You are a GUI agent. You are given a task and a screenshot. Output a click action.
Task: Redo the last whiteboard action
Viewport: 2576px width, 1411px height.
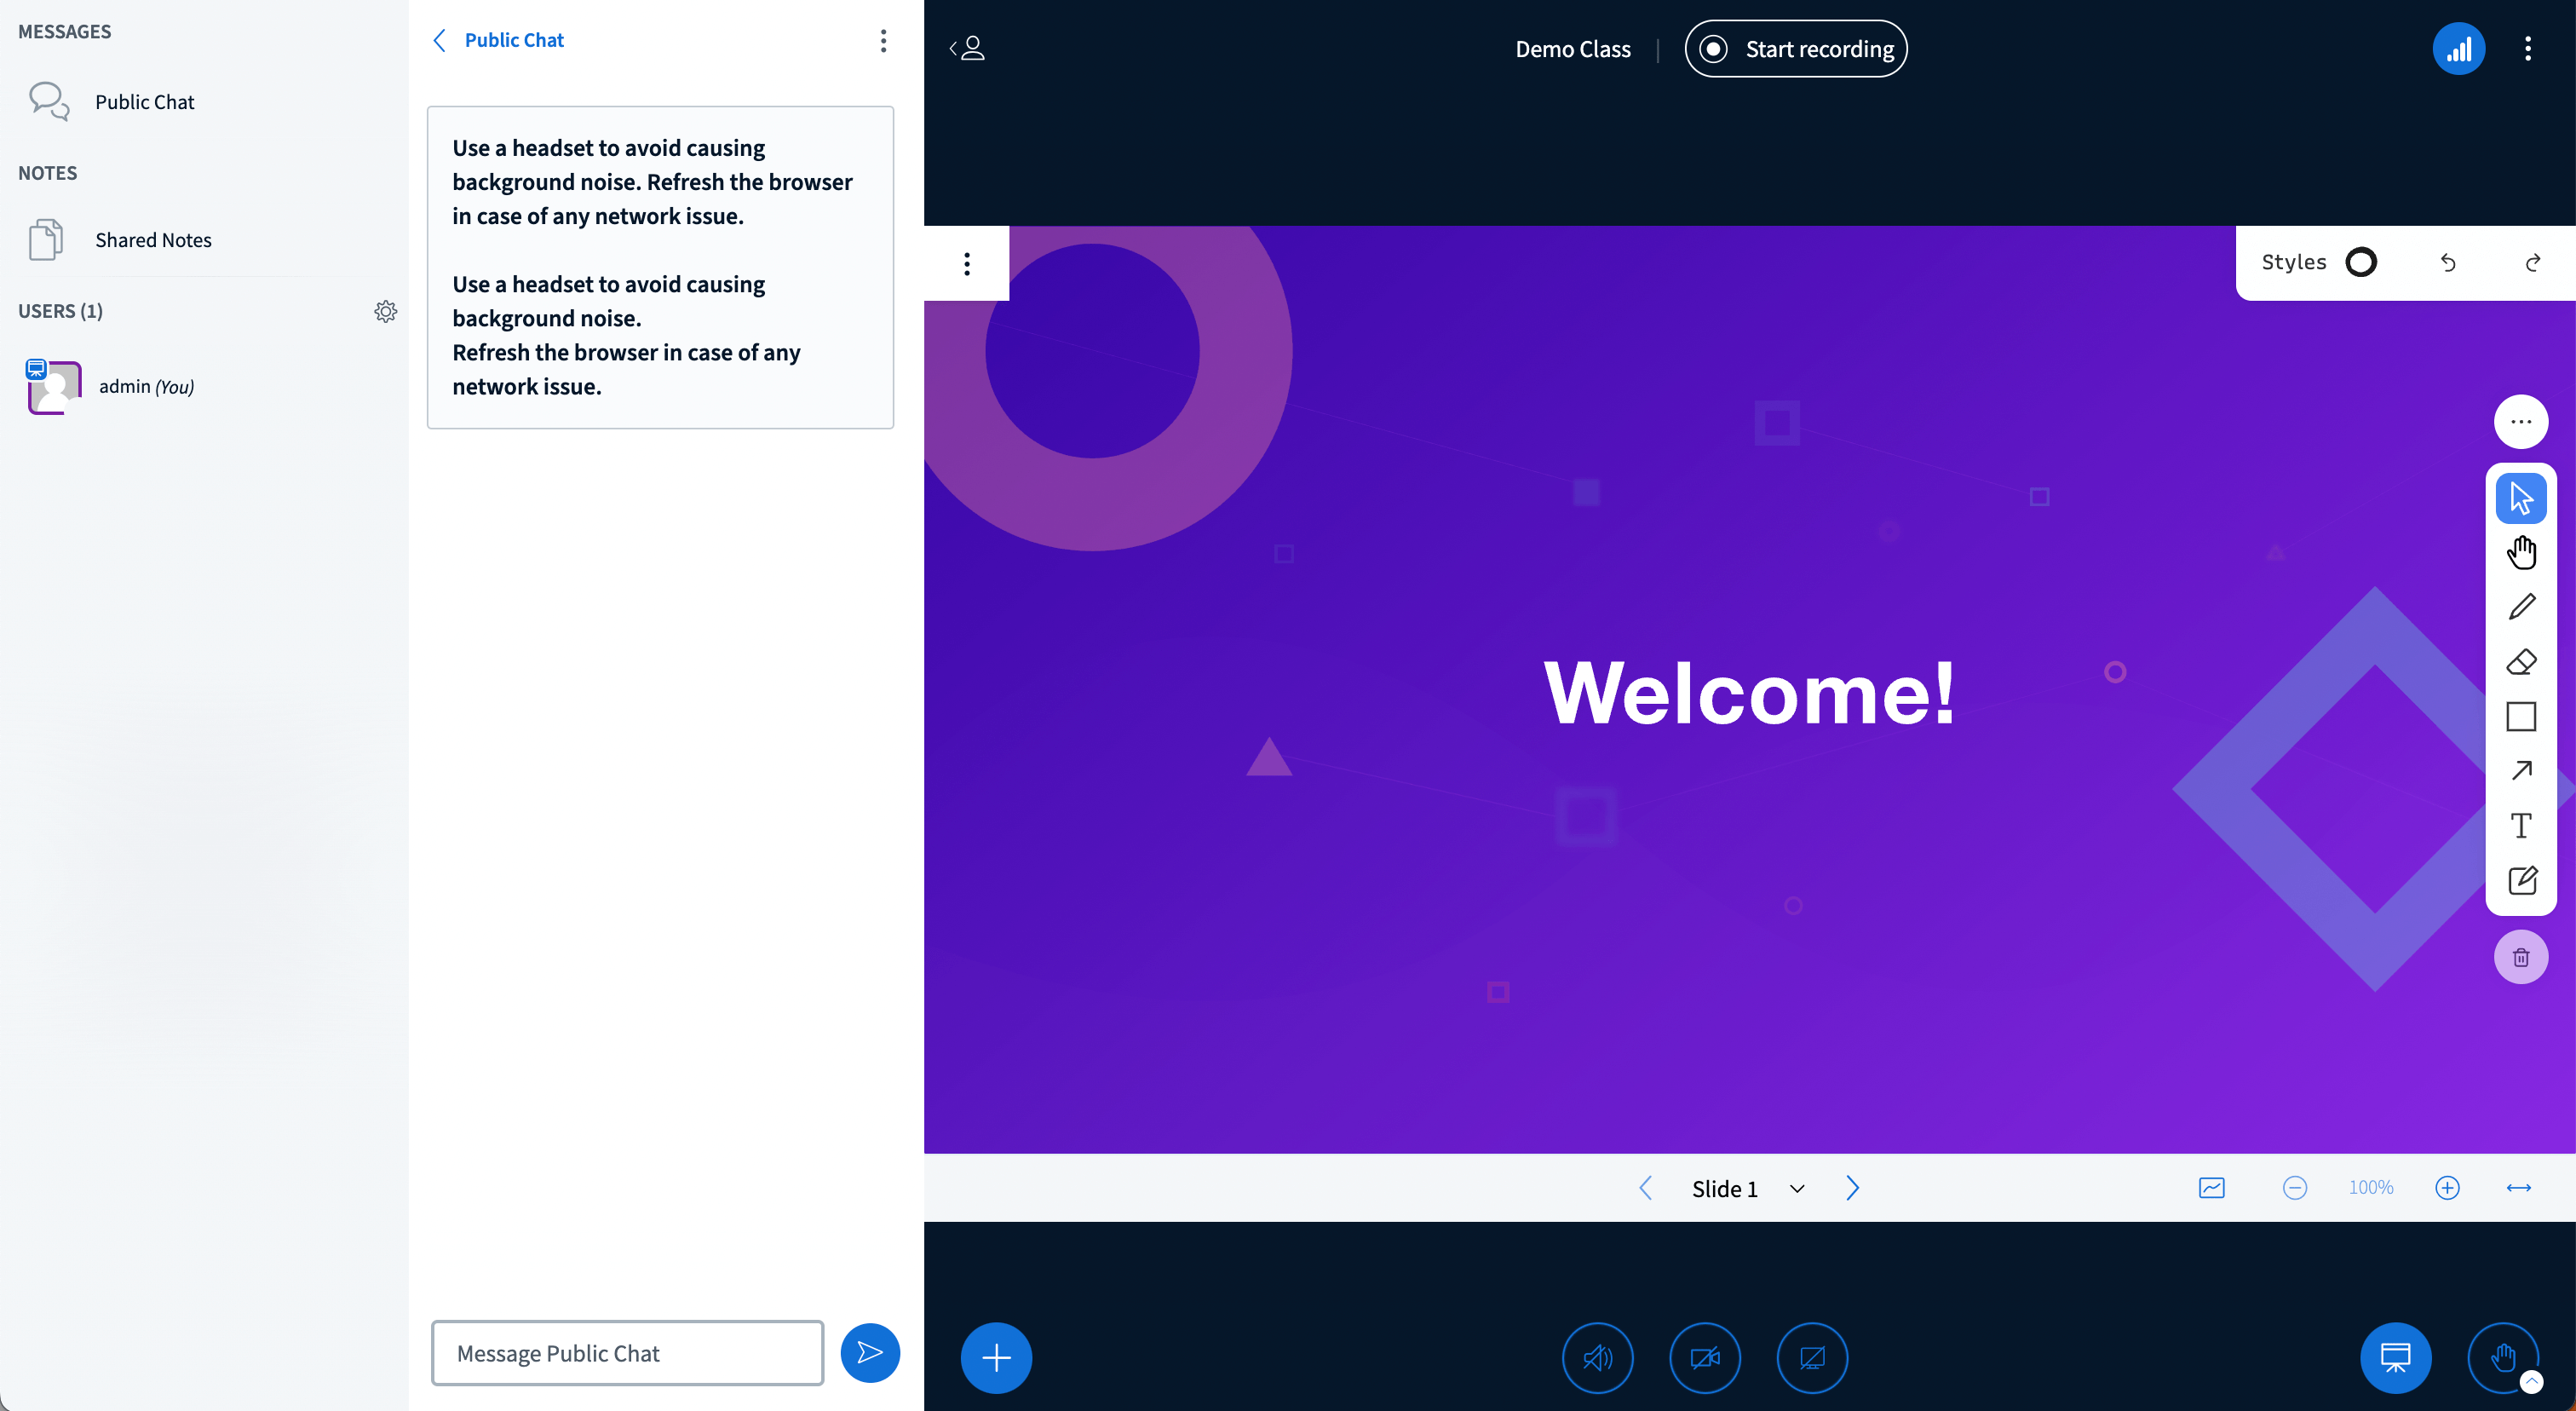coord(2532,262)
